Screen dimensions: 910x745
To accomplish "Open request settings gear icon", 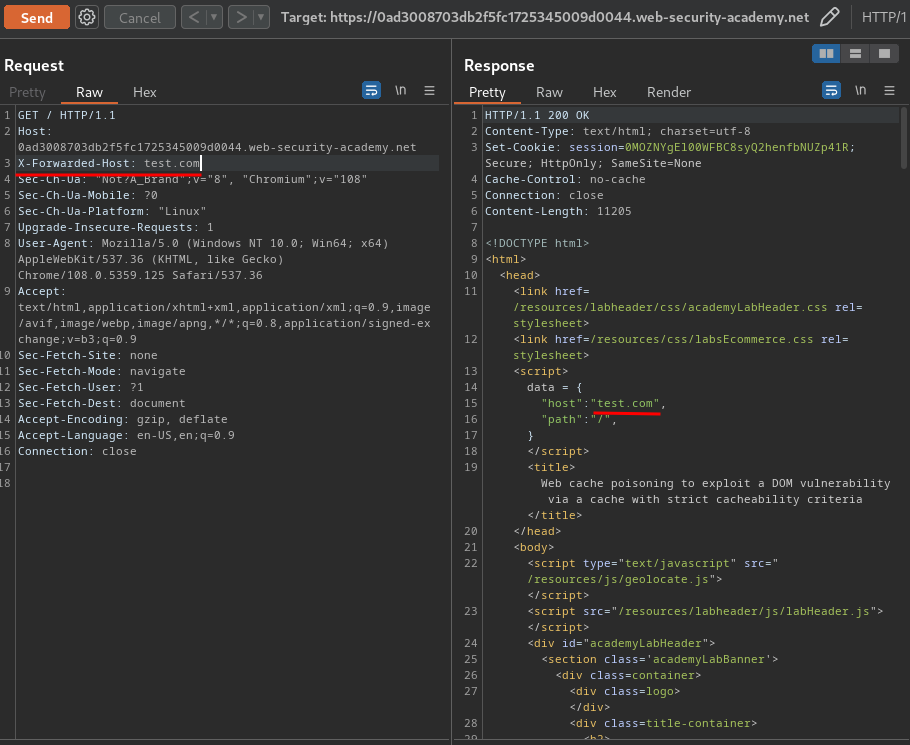I will [x=87, y=17].
